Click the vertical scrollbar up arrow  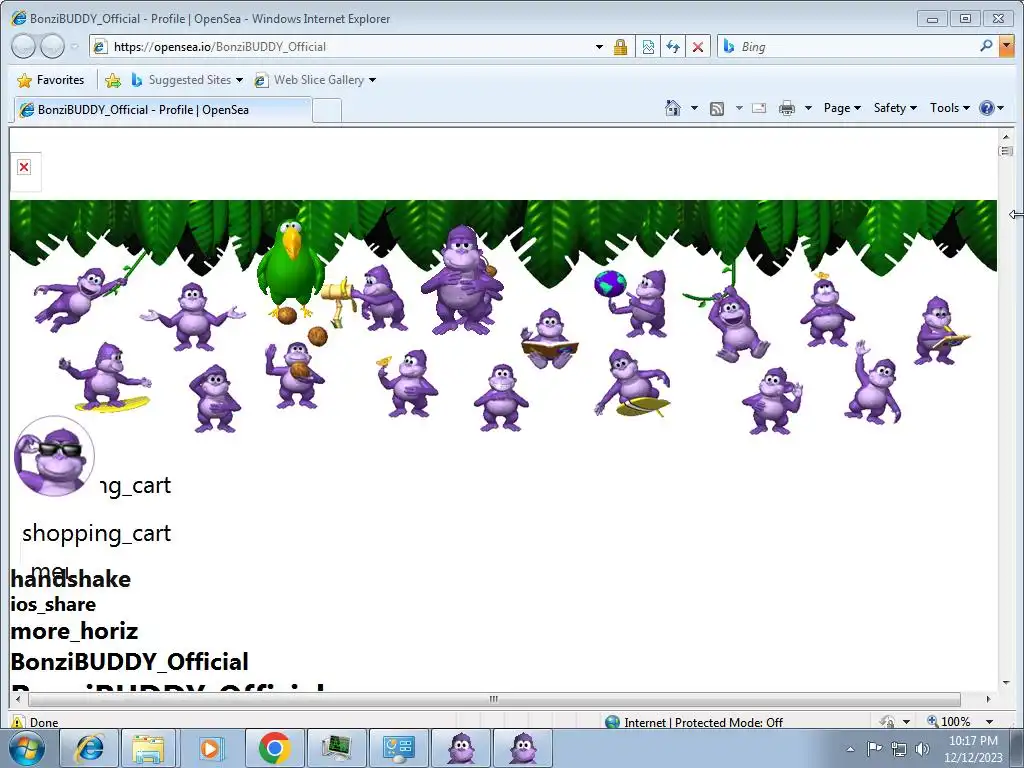coord(1006,136)
